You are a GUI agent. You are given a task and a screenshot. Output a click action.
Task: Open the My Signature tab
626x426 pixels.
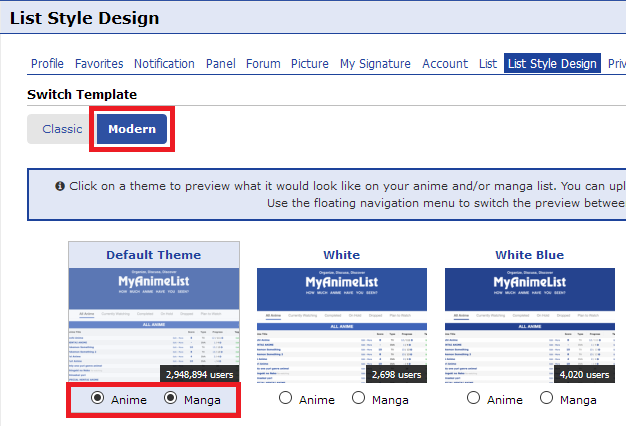point(375,63)
